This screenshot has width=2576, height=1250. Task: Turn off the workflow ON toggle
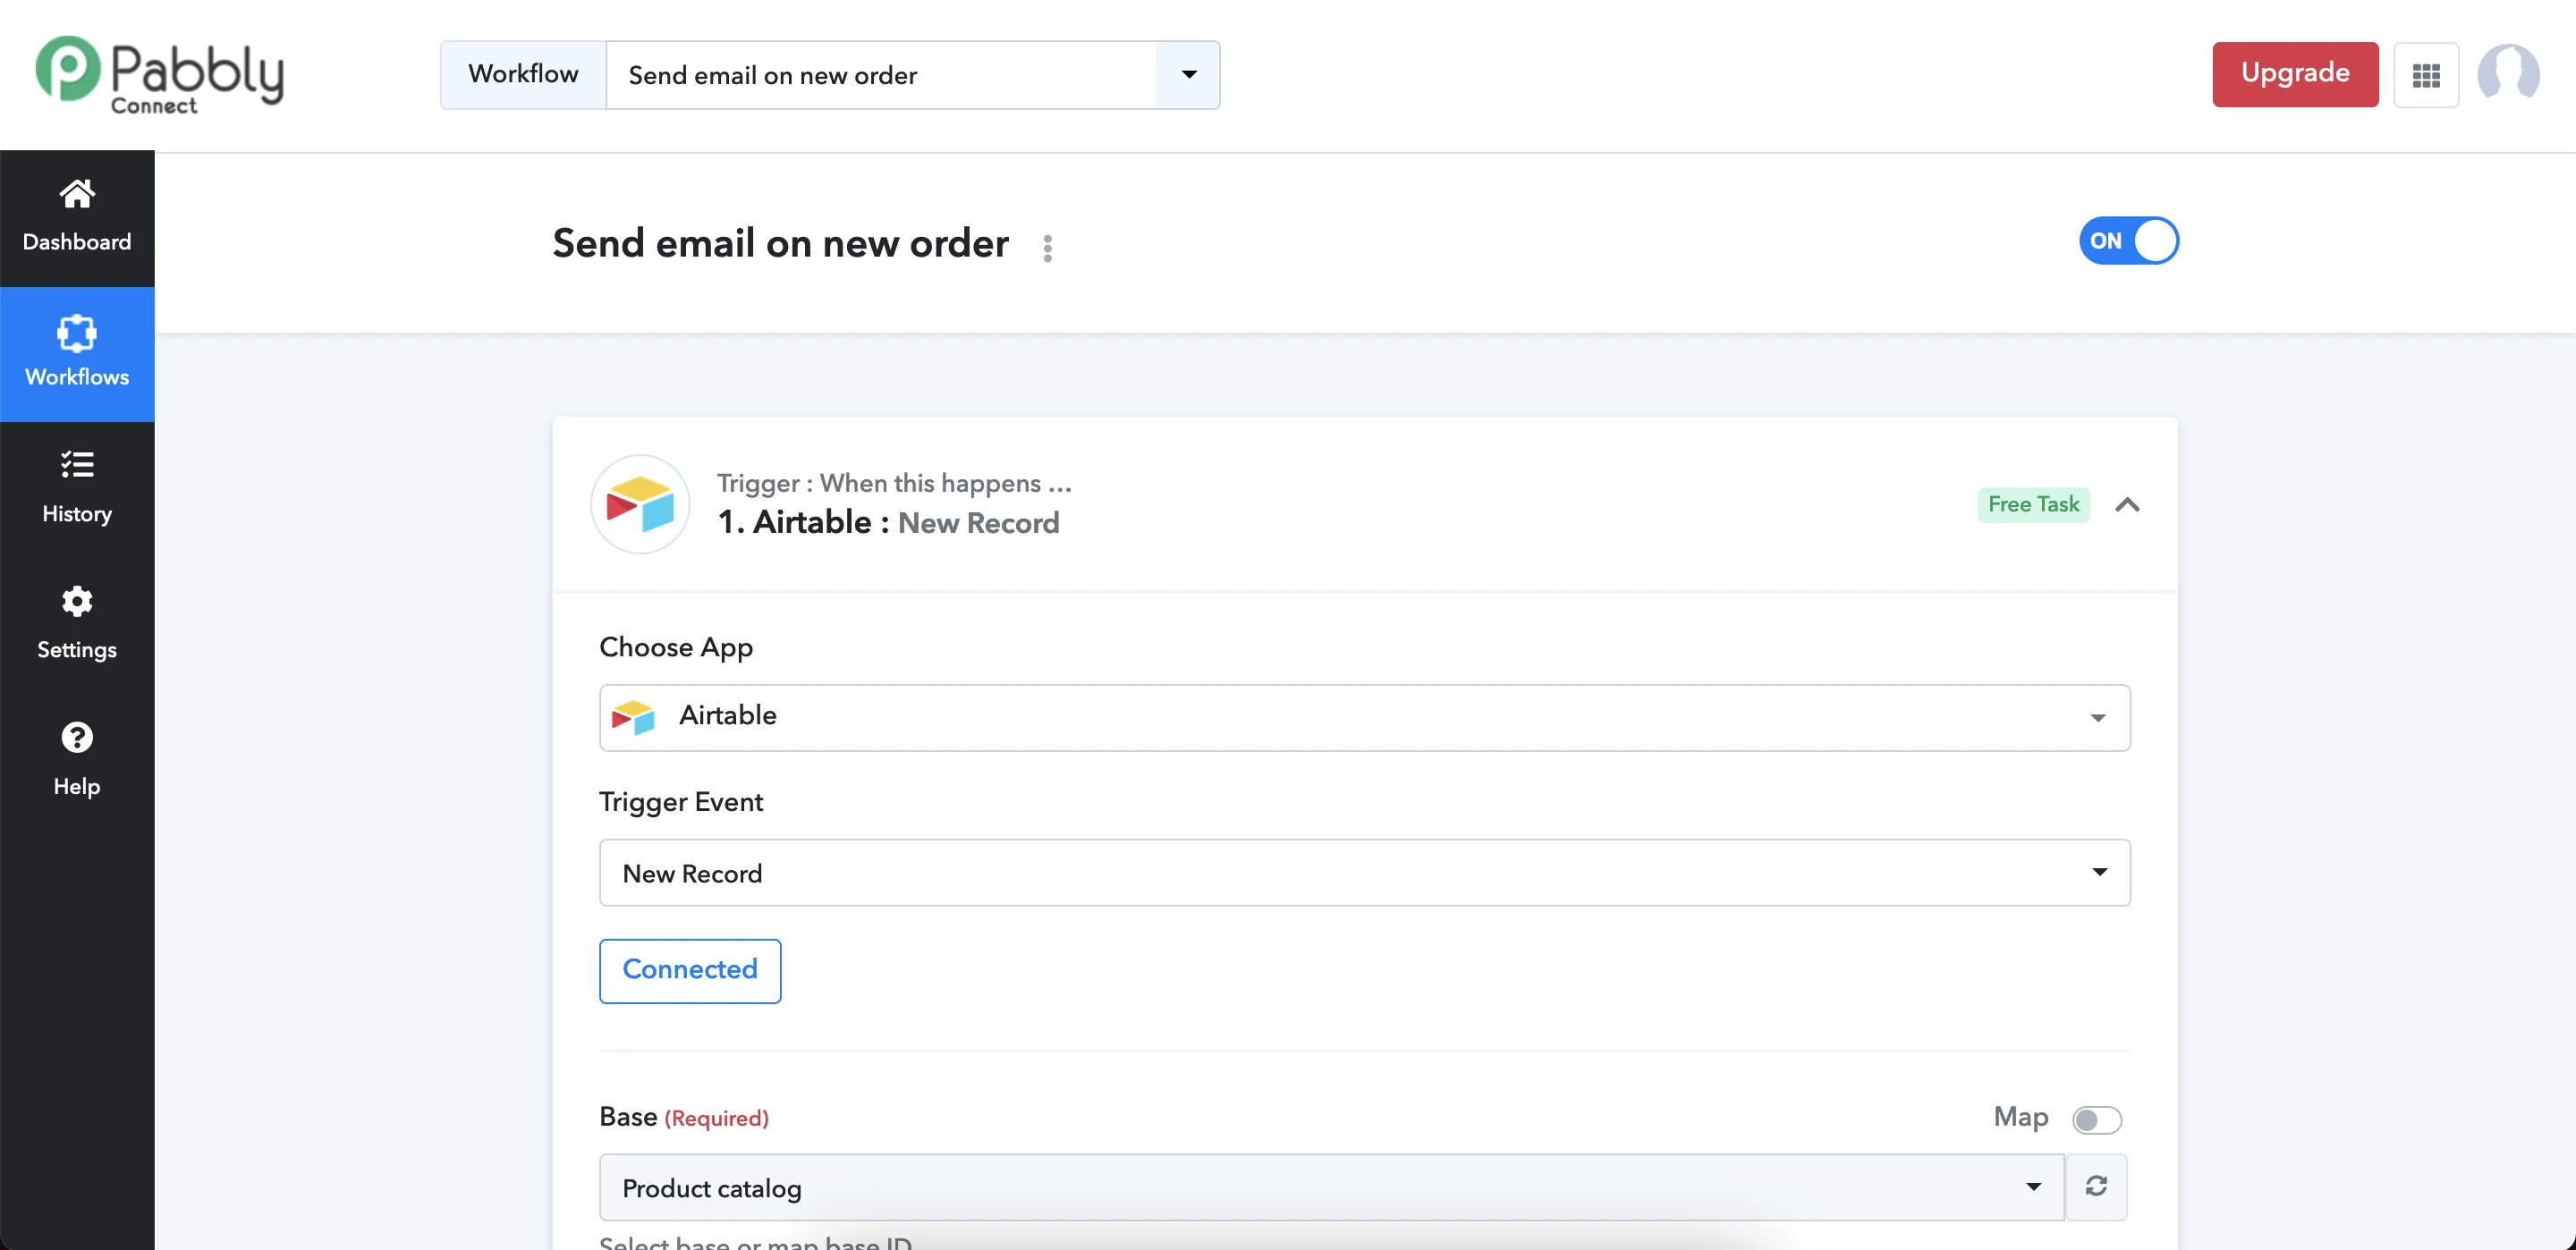2128,241
